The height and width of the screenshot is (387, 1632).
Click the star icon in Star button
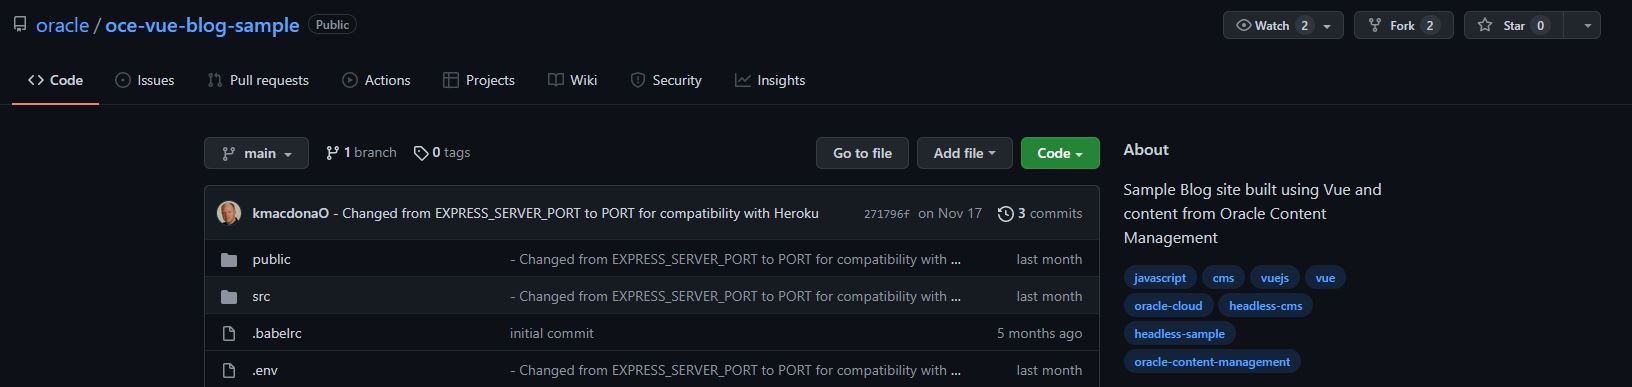pyautogui.click(x=1485, y=25)
